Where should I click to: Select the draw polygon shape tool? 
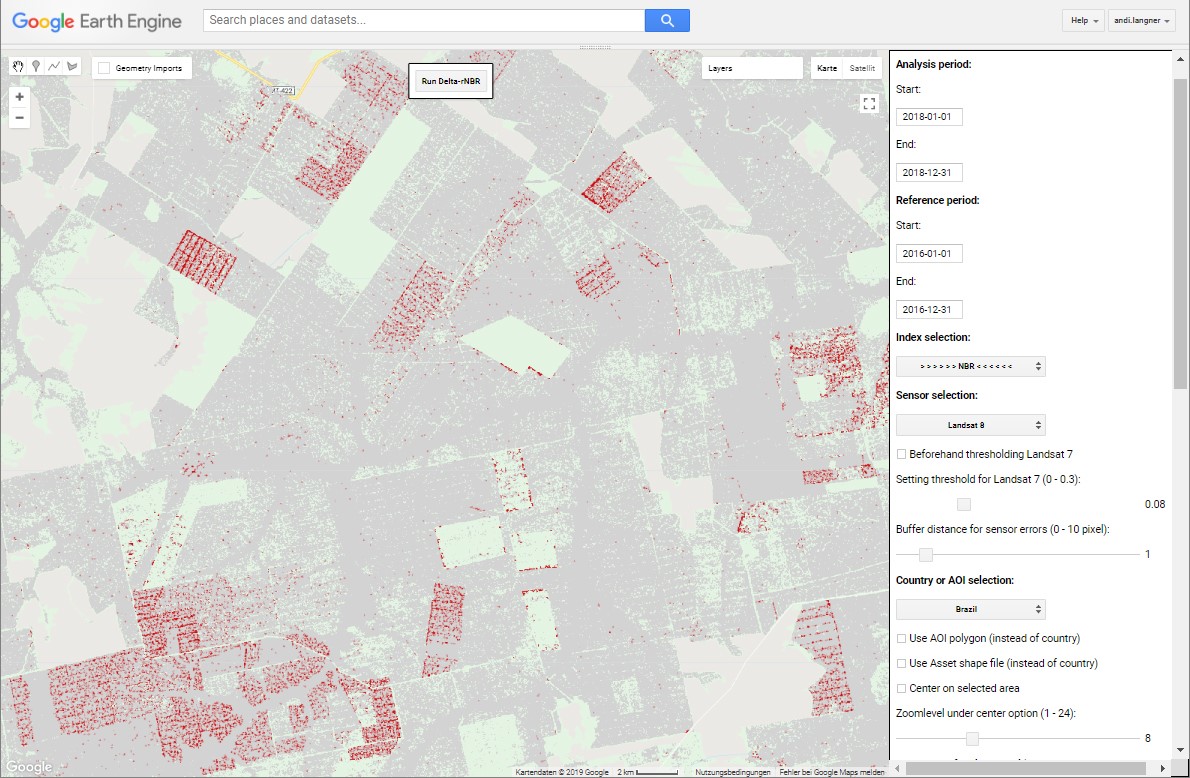[x=72, y=67]
